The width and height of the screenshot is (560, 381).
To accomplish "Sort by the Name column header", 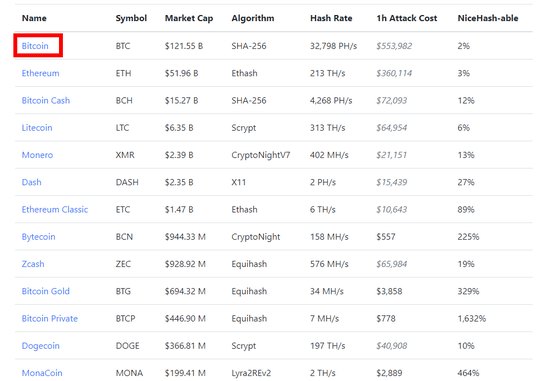I will (x=34, y=18).
